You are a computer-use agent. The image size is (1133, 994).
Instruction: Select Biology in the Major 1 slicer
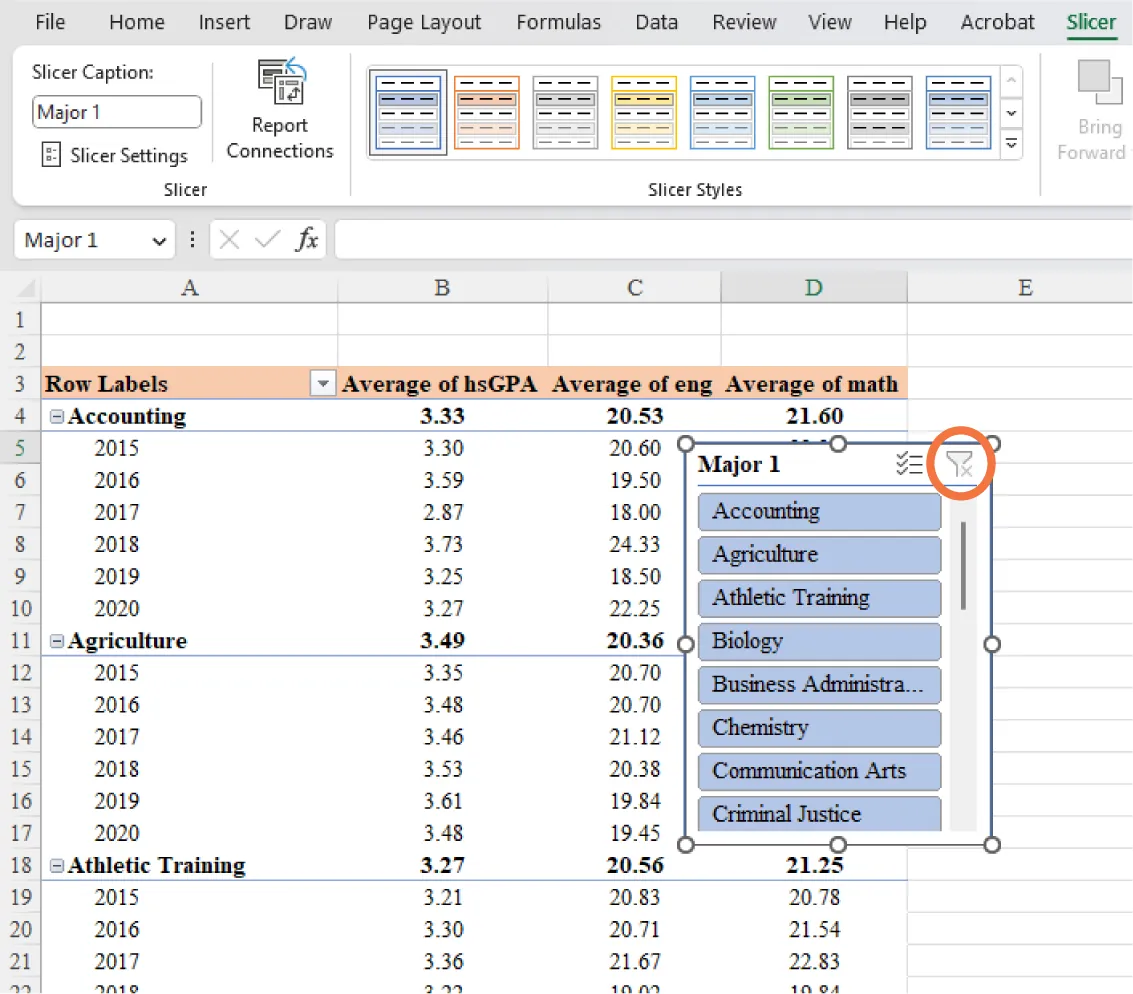pyautogui.click(x=819, y=641)
